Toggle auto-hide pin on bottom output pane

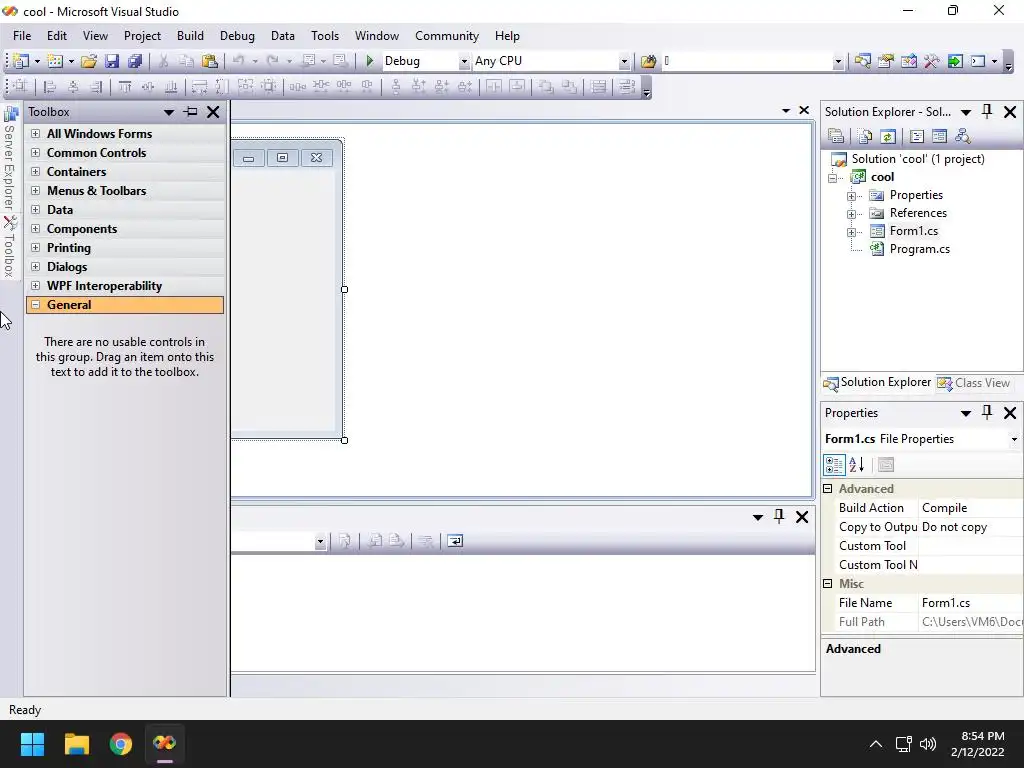(x=779, y=517)
